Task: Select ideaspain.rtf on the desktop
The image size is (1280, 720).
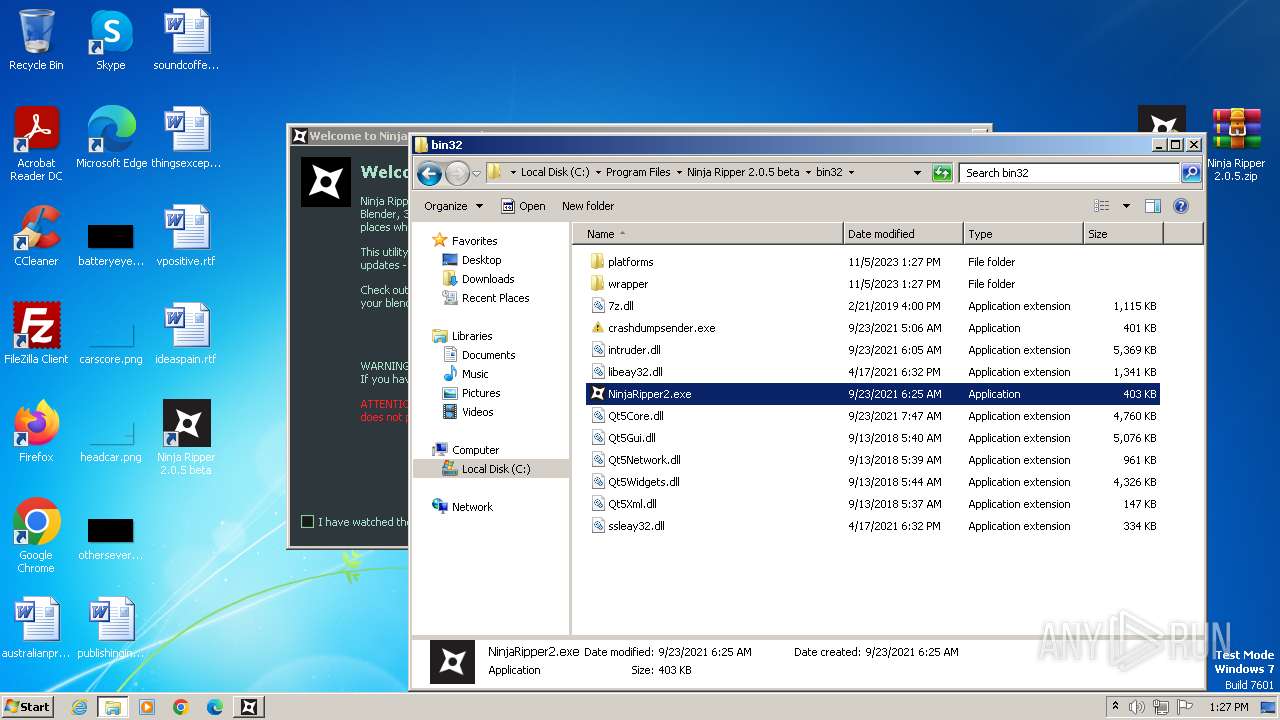Action: coord(186,334)
